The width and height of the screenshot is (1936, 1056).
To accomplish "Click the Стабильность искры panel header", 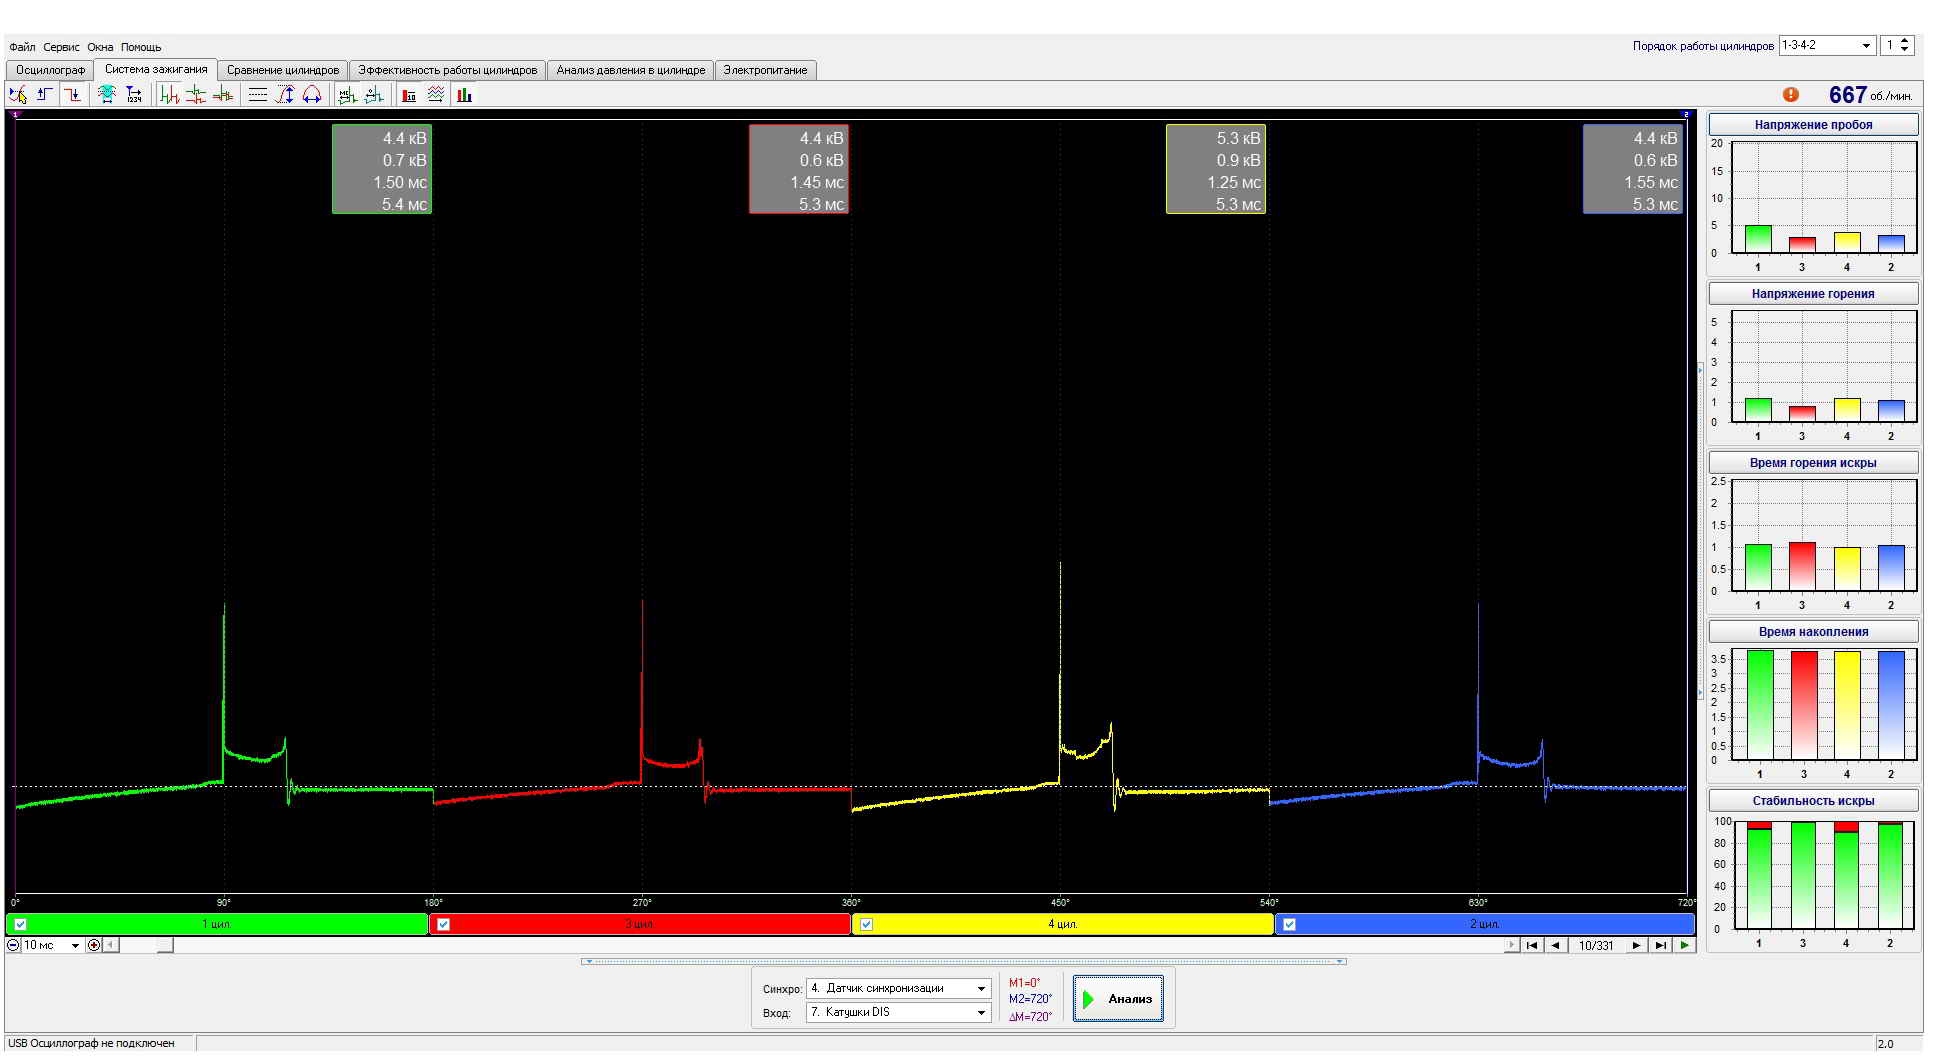I will [x=1813, y=801].
